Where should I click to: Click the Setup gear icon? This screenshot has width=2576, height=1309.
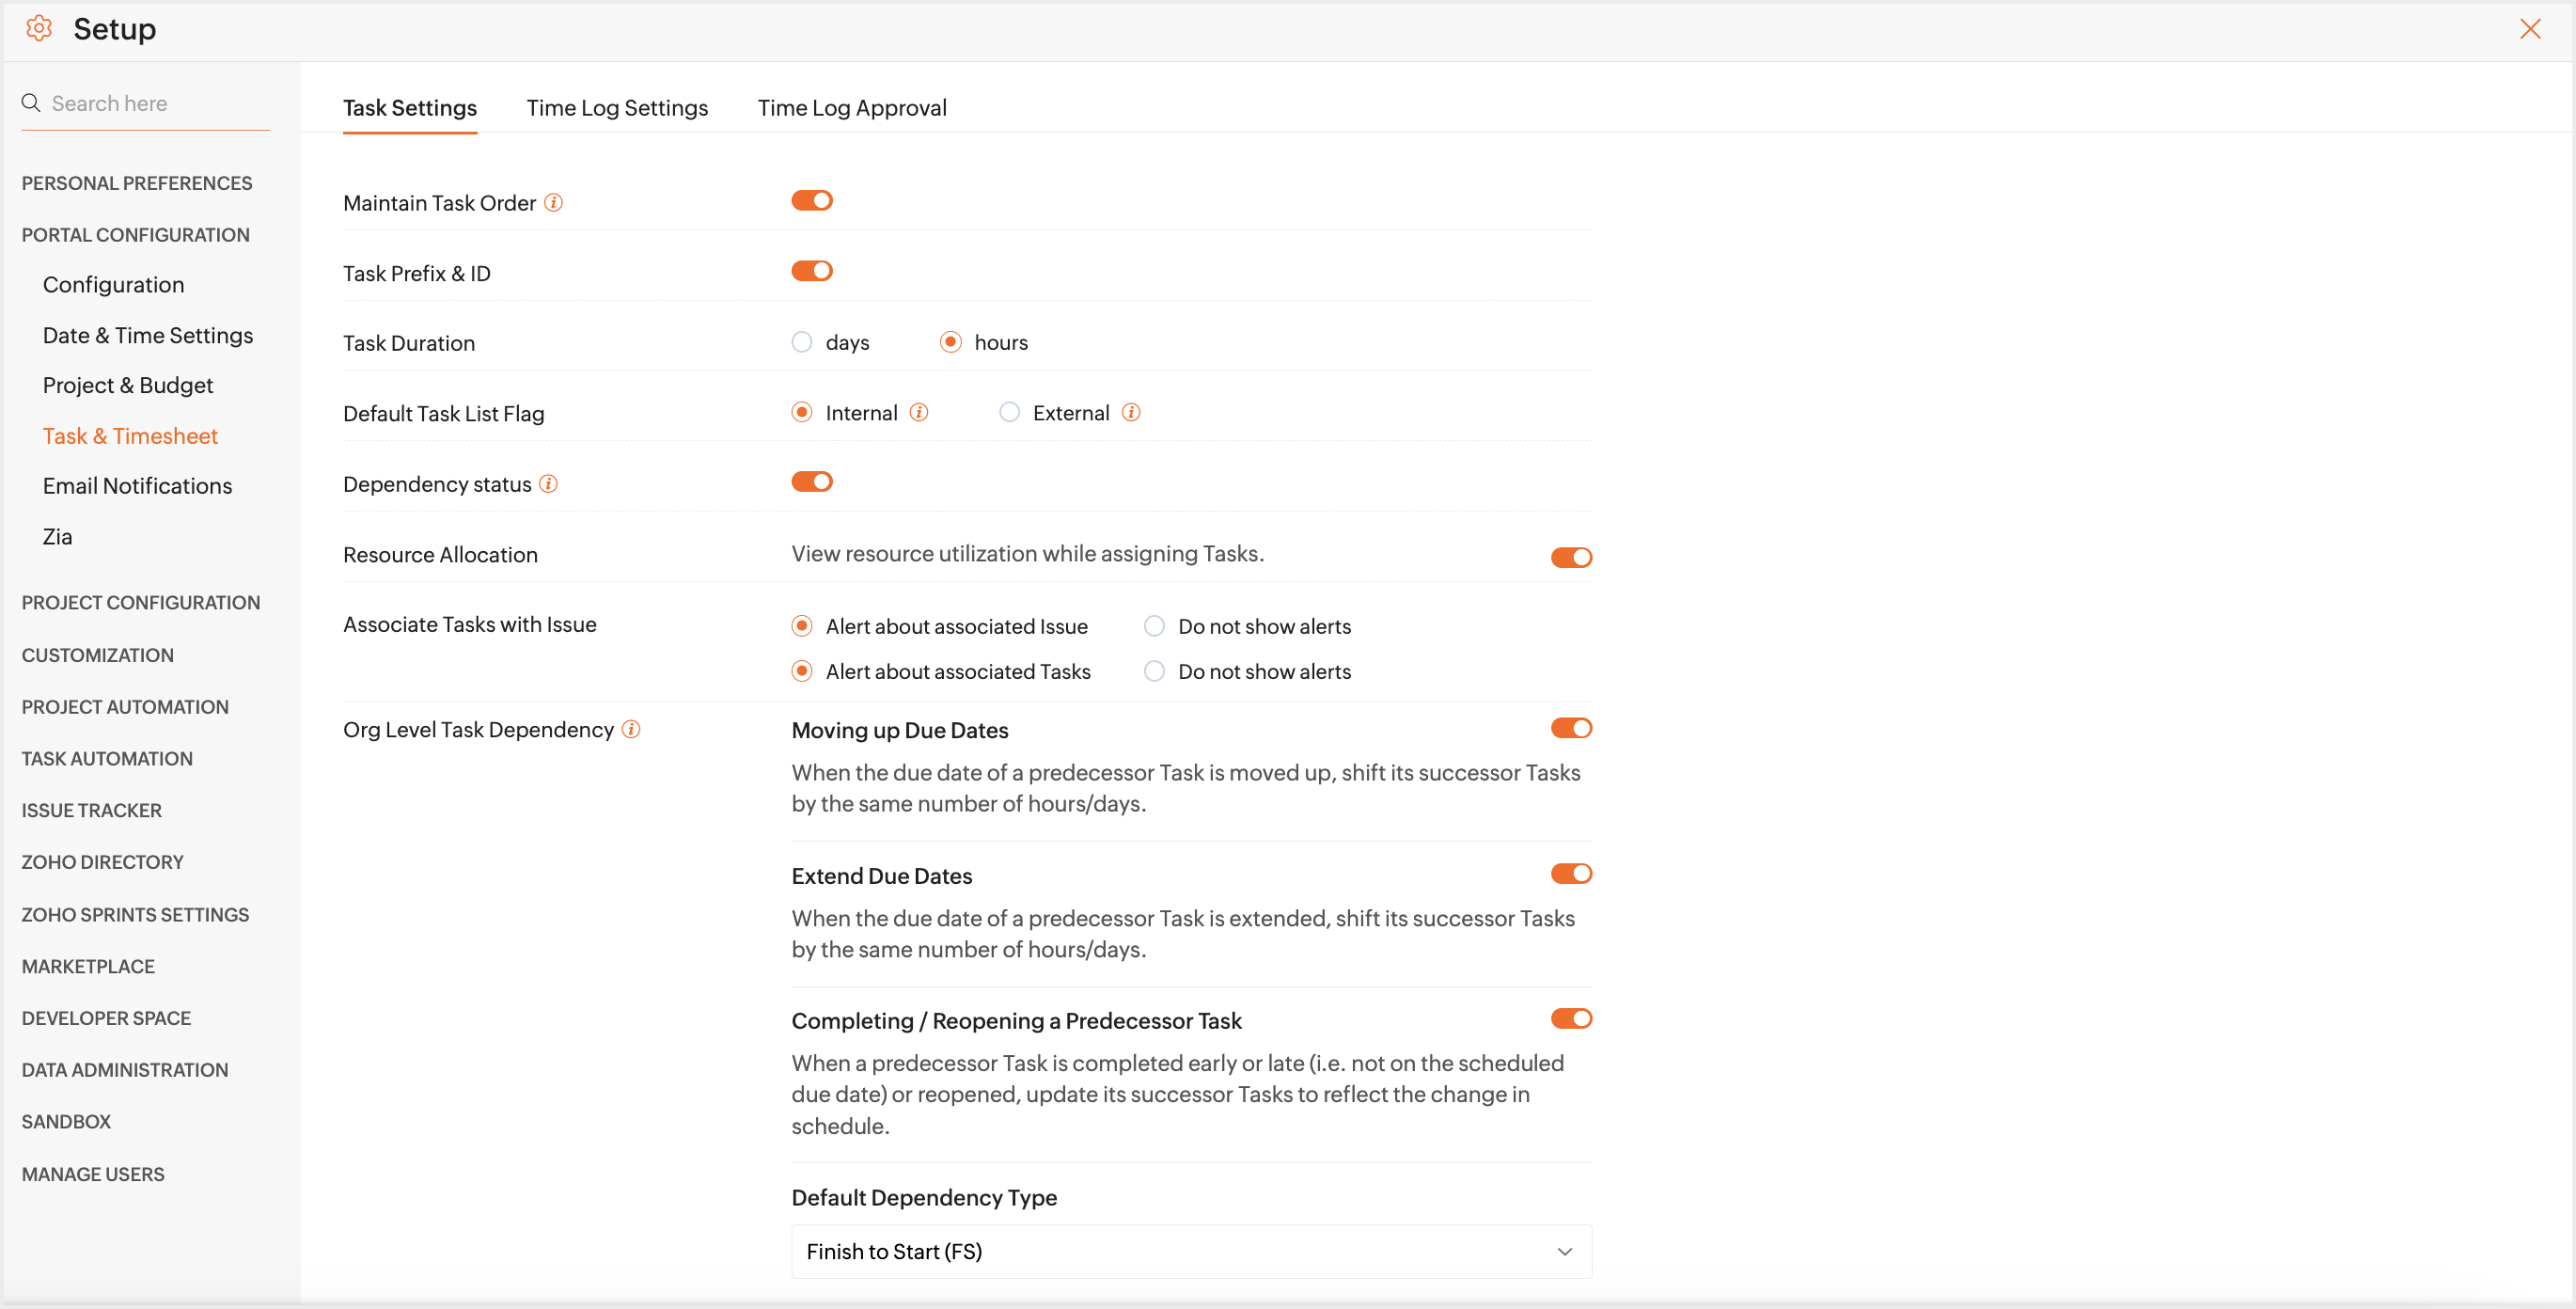point(39,28)
